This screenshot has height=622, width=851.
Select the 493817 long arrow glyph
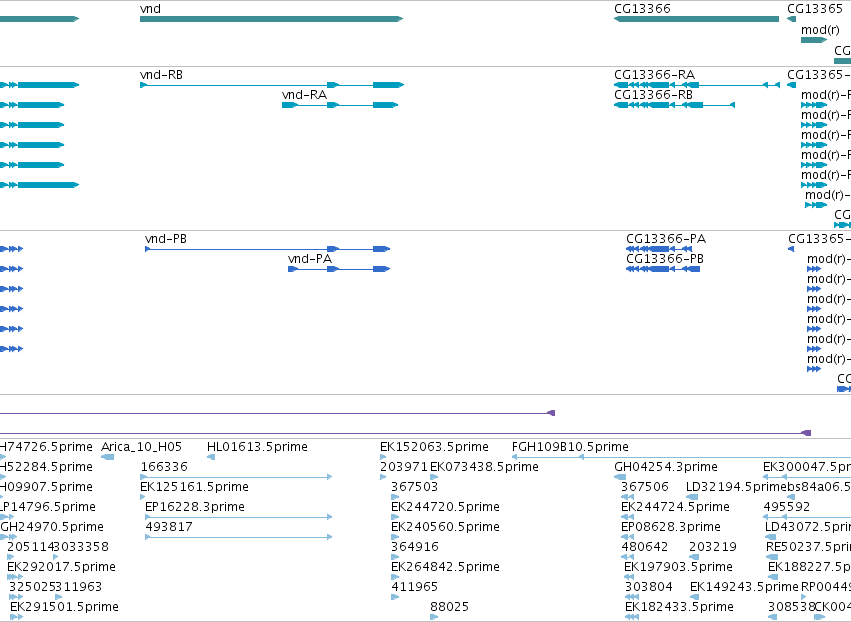point(239,537)
